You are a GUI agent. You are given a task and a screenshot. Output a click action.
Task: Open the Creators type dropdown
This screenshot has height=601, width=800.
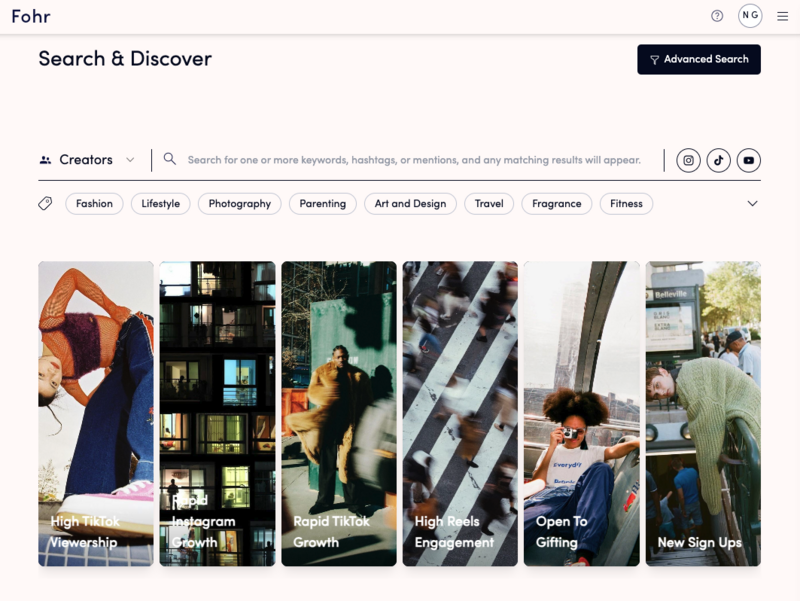[x=87, y=160]
